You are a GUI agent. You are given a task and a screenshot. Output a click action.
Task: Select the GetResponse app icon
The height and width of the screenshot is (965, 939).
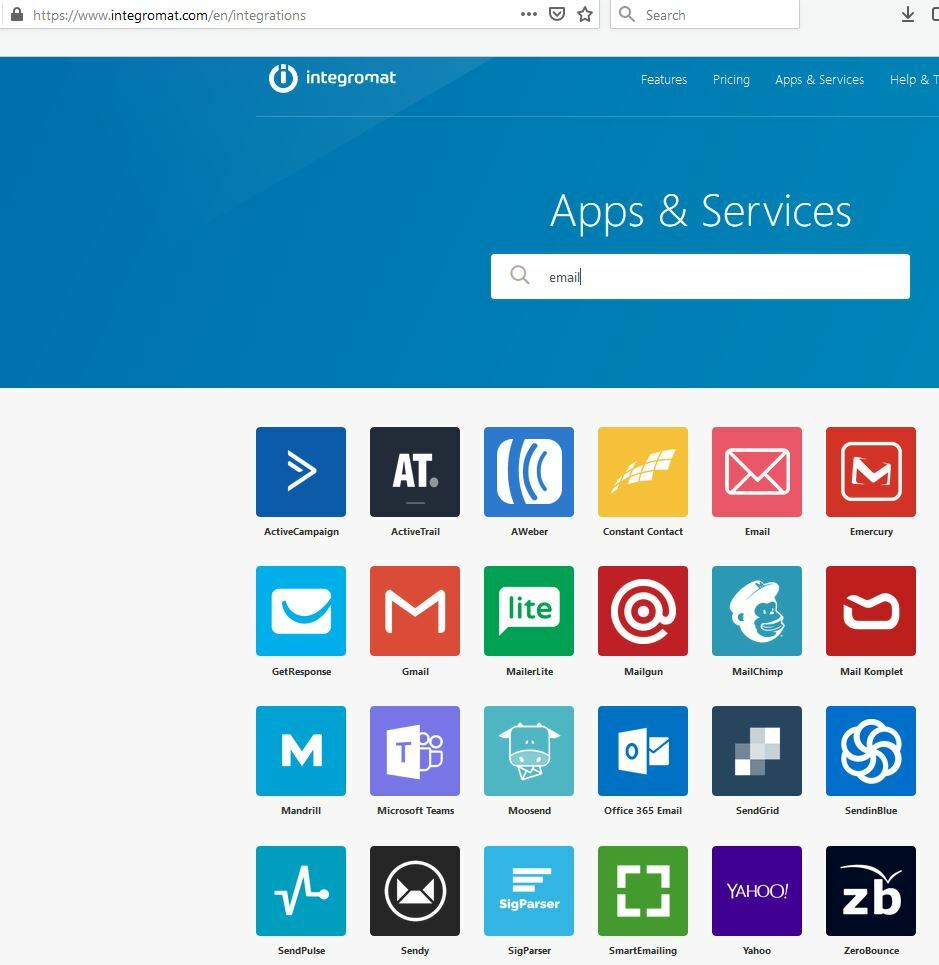coord(301,611)
